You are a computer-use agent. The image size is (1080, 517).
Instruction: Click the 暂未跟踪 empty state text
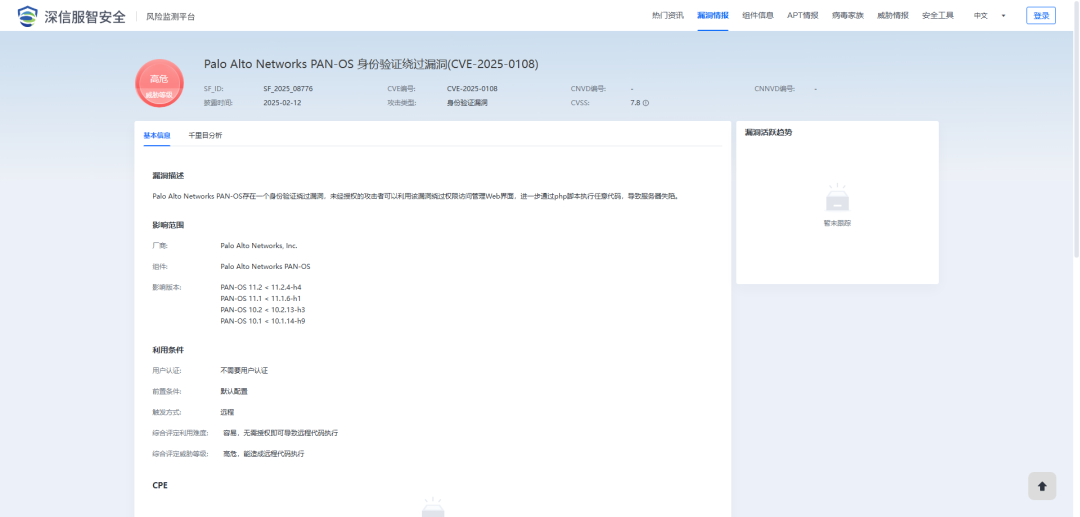(x=837, y=223)
